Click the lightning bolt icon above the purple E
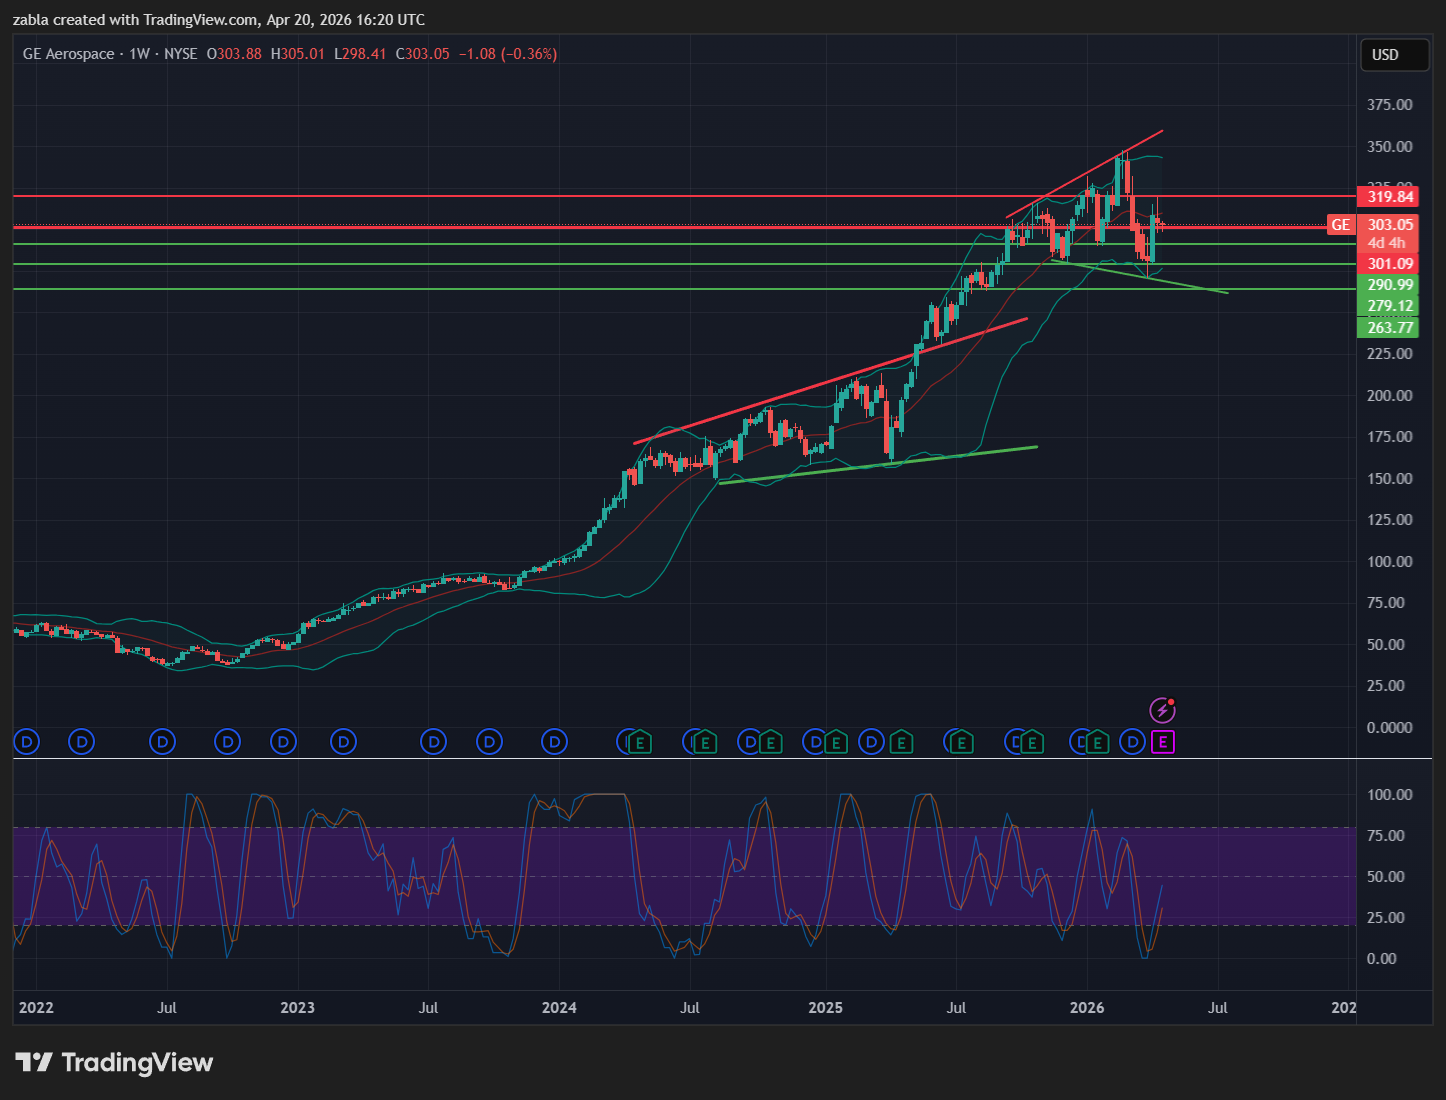 [1162, 710]
